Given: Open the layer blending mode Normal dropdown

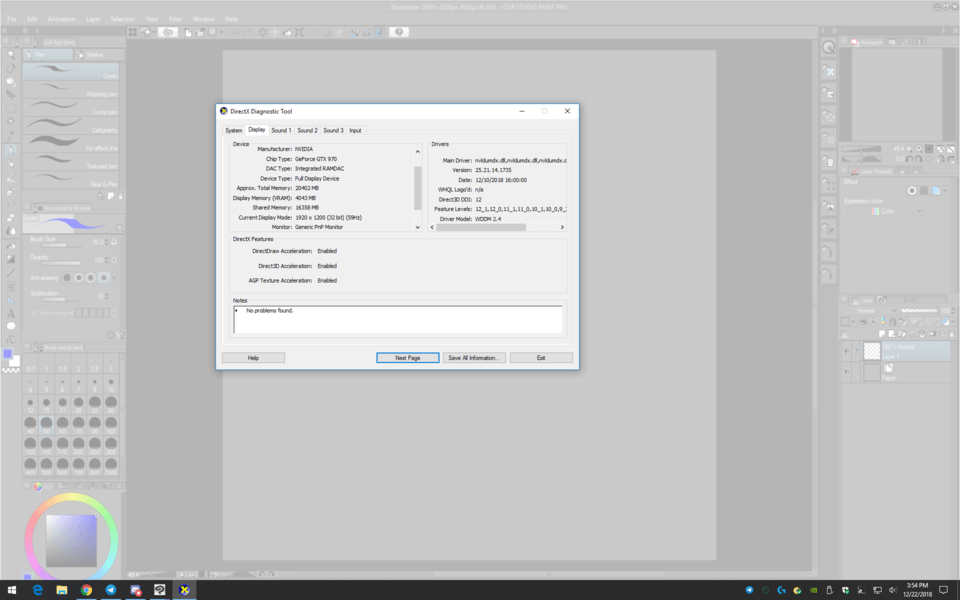Looking at the screenshot, I should [x=871, y=310].
